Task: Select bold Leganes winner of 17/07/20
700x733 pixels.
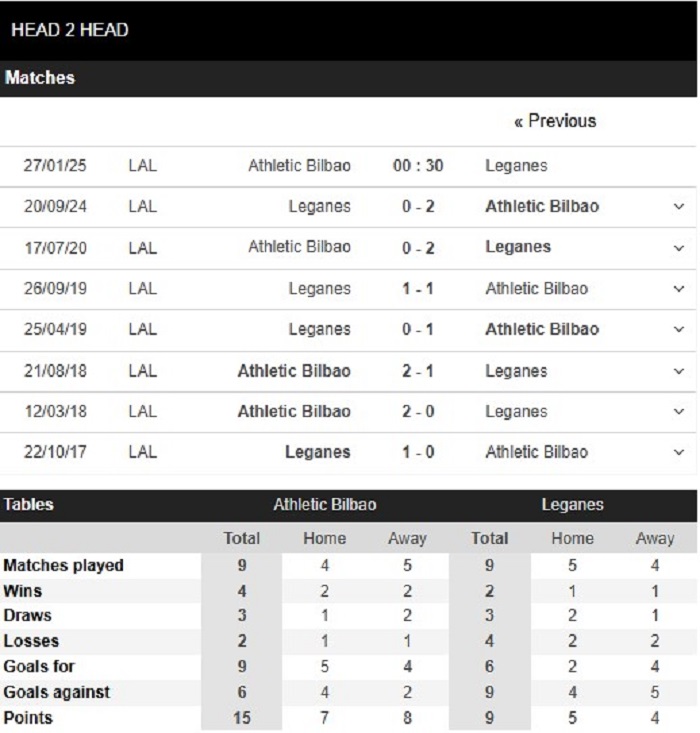Action: [x=518, y=247]
